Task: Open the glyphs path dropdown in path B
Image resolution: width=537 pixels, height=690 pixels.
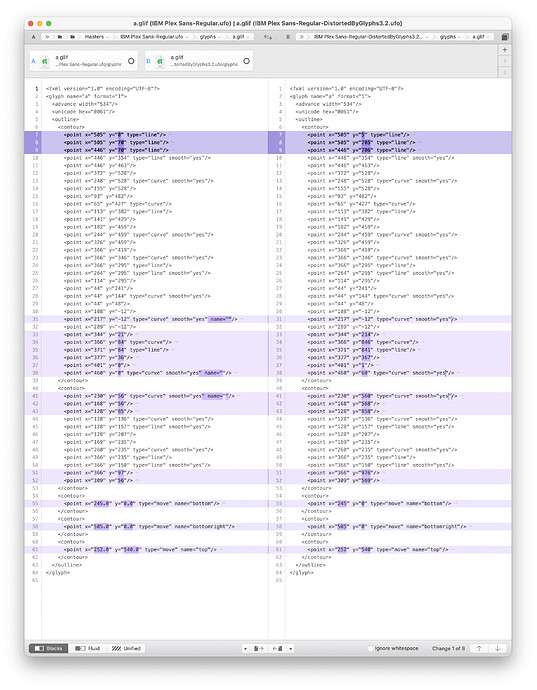Action: pyautogui.click(x=450, y=37)
